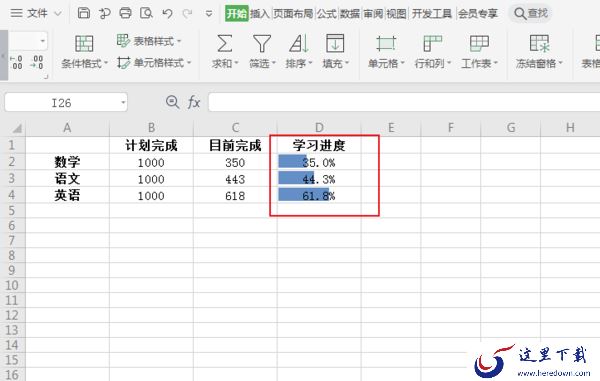Select column D header
This screenshot has height=381, width=600.
[x=319, y=128]
